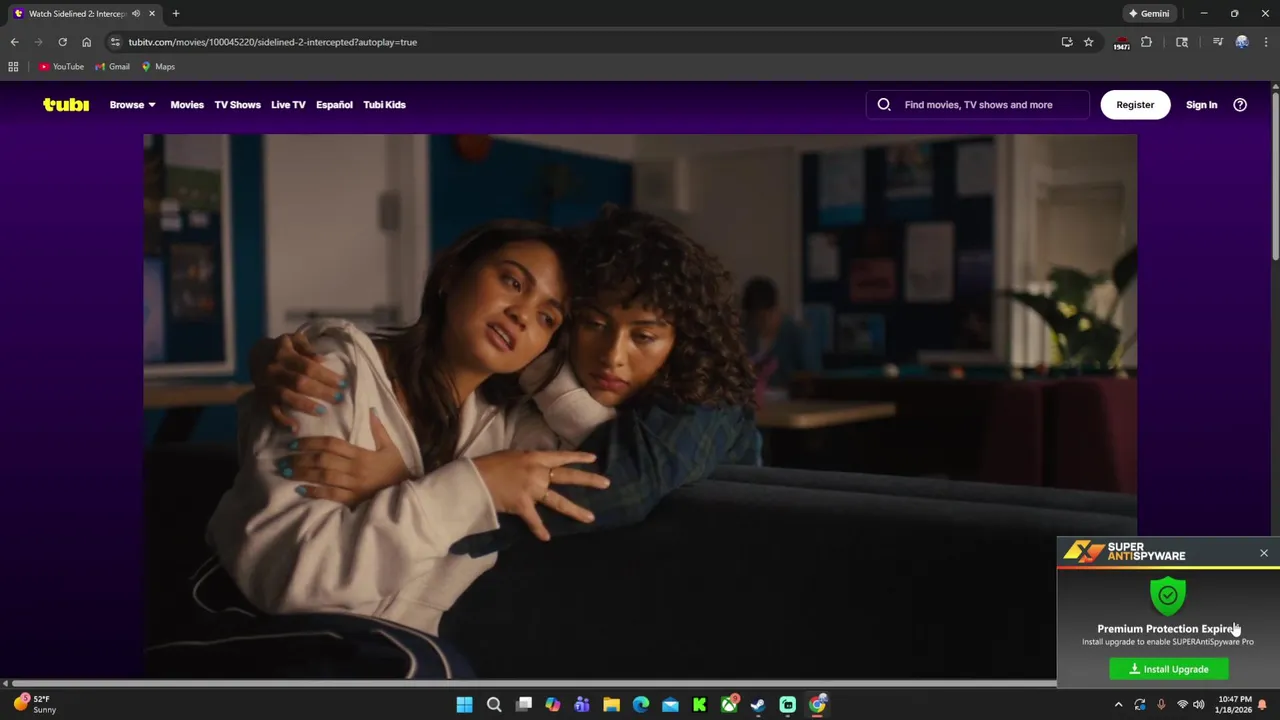Open File Explorer from the taskbar
Image resolution: width=1280 pixels, height=720 pixels.
(x=611, y=705)
